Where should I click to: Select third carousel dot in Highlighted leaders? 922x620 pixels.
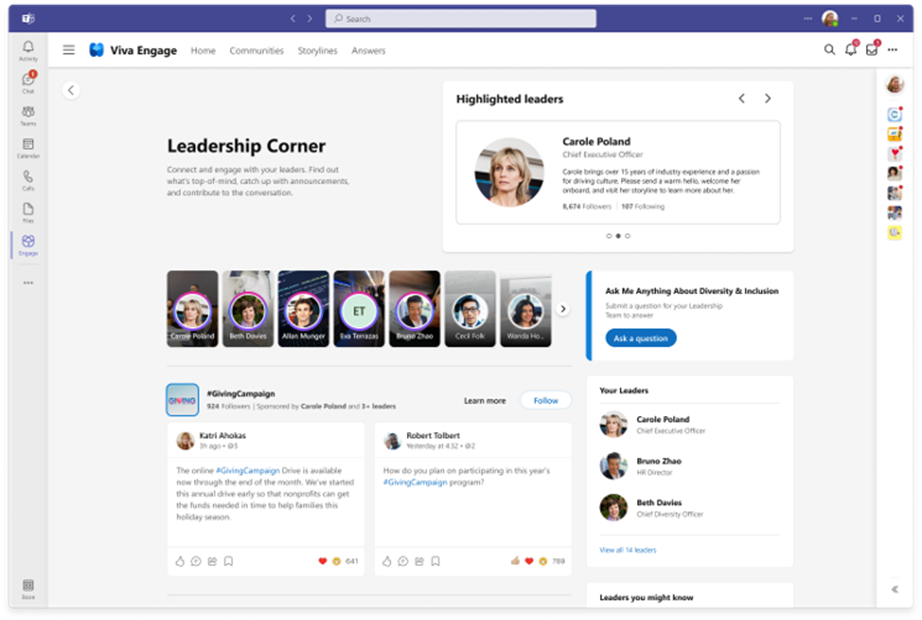627,236
